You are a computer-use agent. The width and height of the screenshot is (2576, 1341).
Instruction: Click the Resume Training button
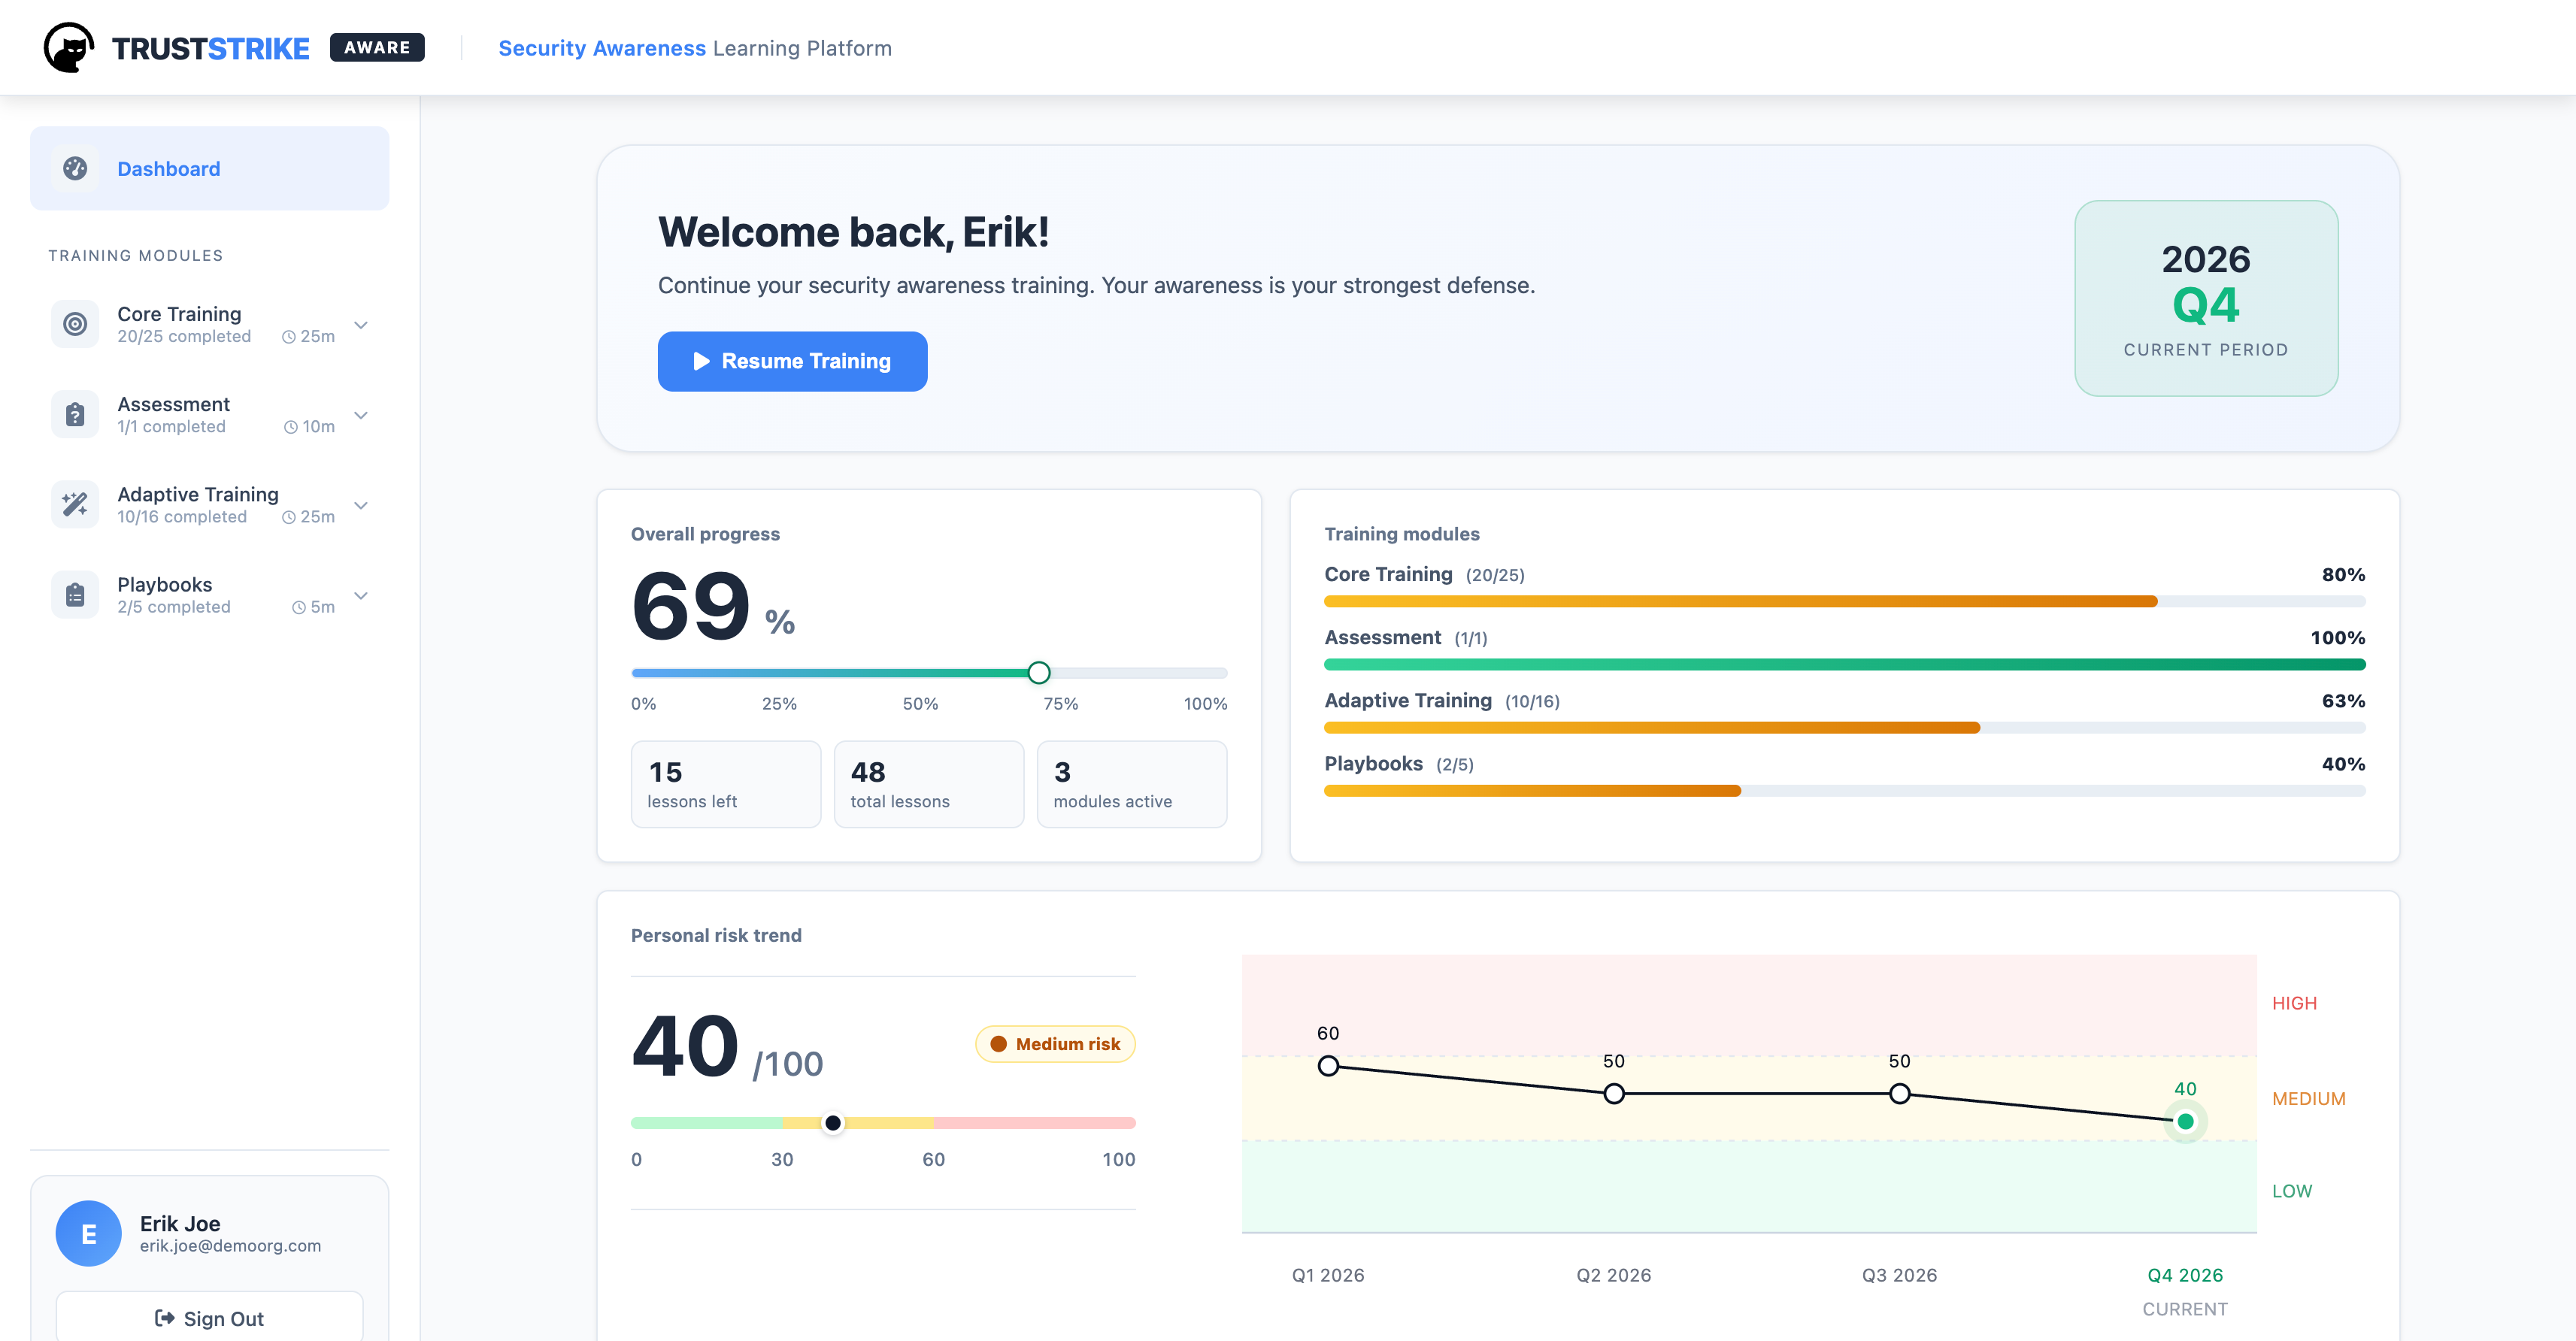[x=792, y=361]
